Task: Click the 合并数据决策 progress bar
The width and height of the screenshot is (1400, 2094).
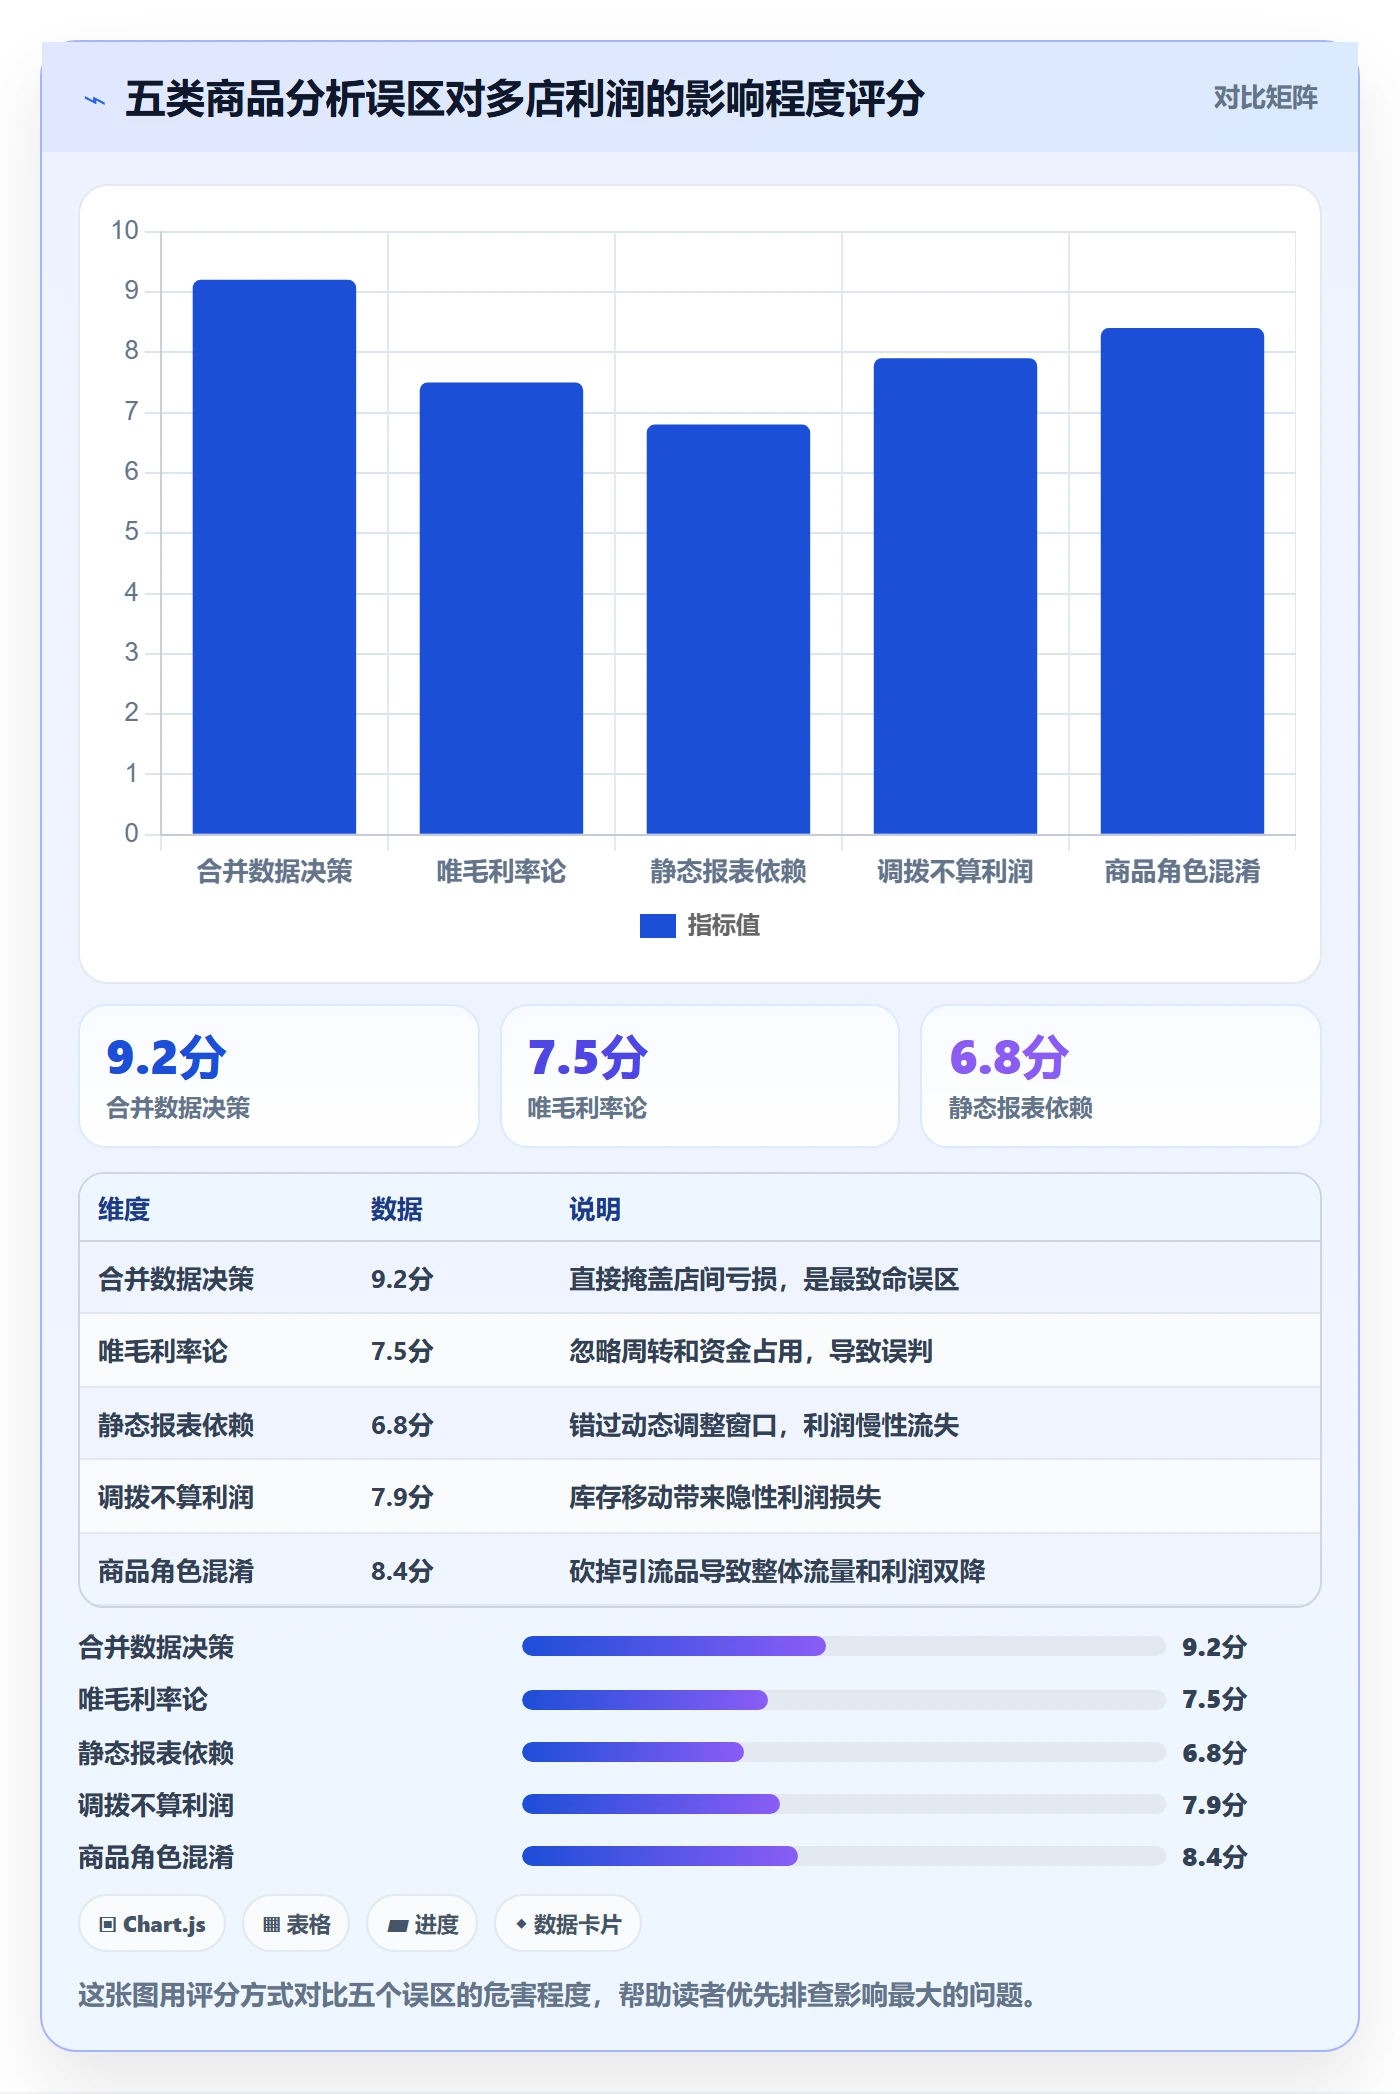Action: 843,1646
